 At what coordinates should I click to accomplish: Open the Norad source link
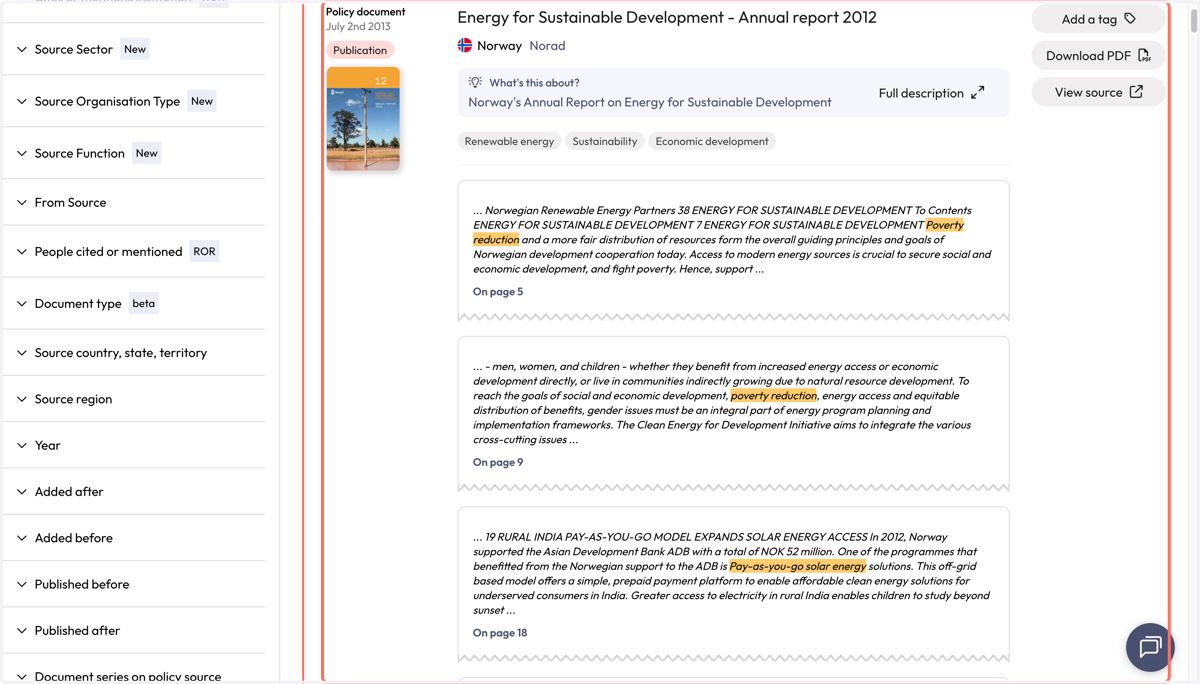(547, 46)
